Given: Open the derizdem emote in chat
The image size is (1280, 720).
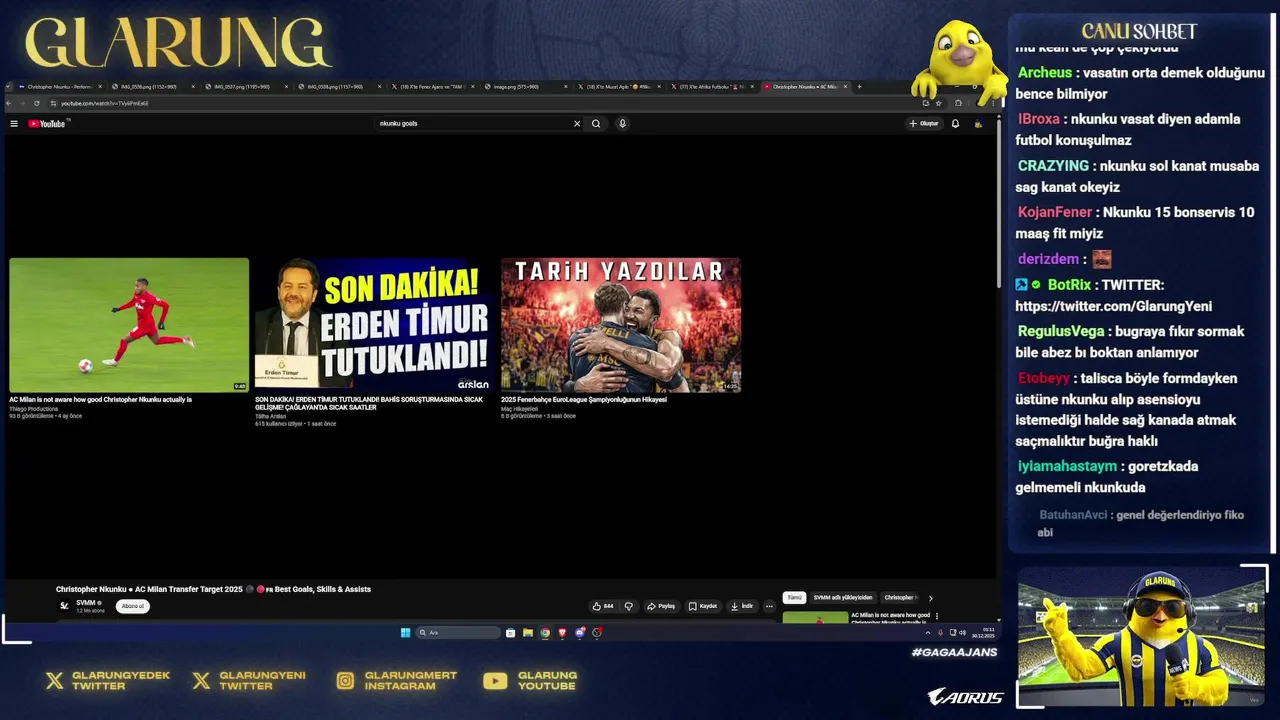Looking at the screenshot, I should 1102,260.
